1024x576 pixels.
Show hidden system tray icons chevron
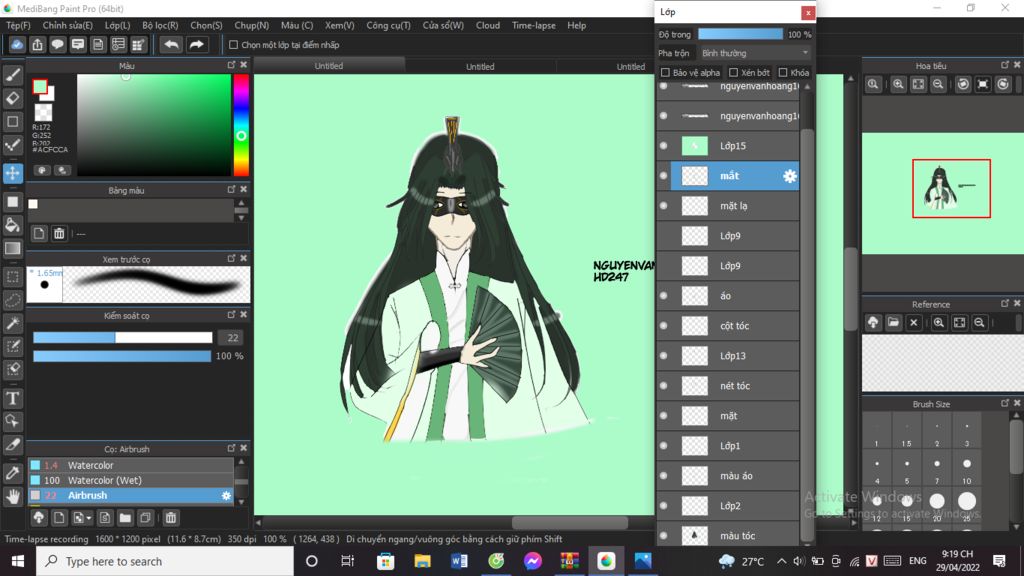click(781, 561)
